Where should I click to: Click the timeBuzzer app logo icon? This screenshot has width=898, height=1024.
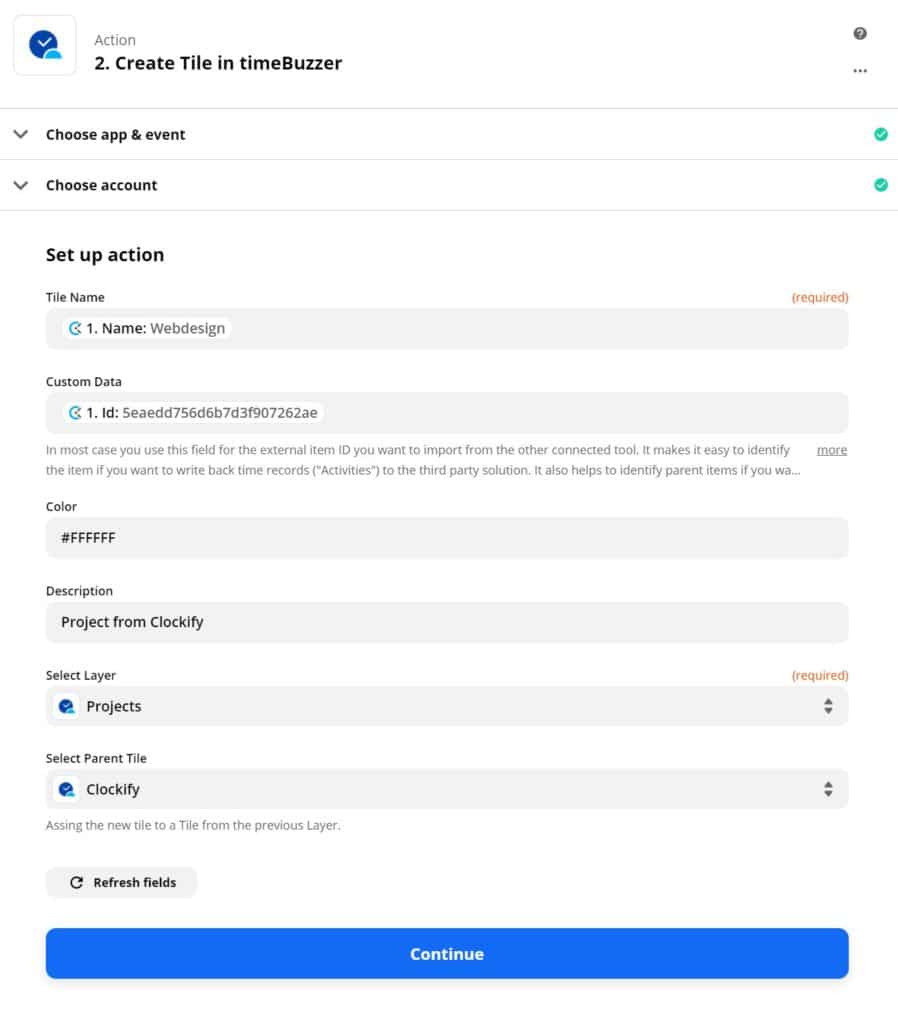click(44, 45)
